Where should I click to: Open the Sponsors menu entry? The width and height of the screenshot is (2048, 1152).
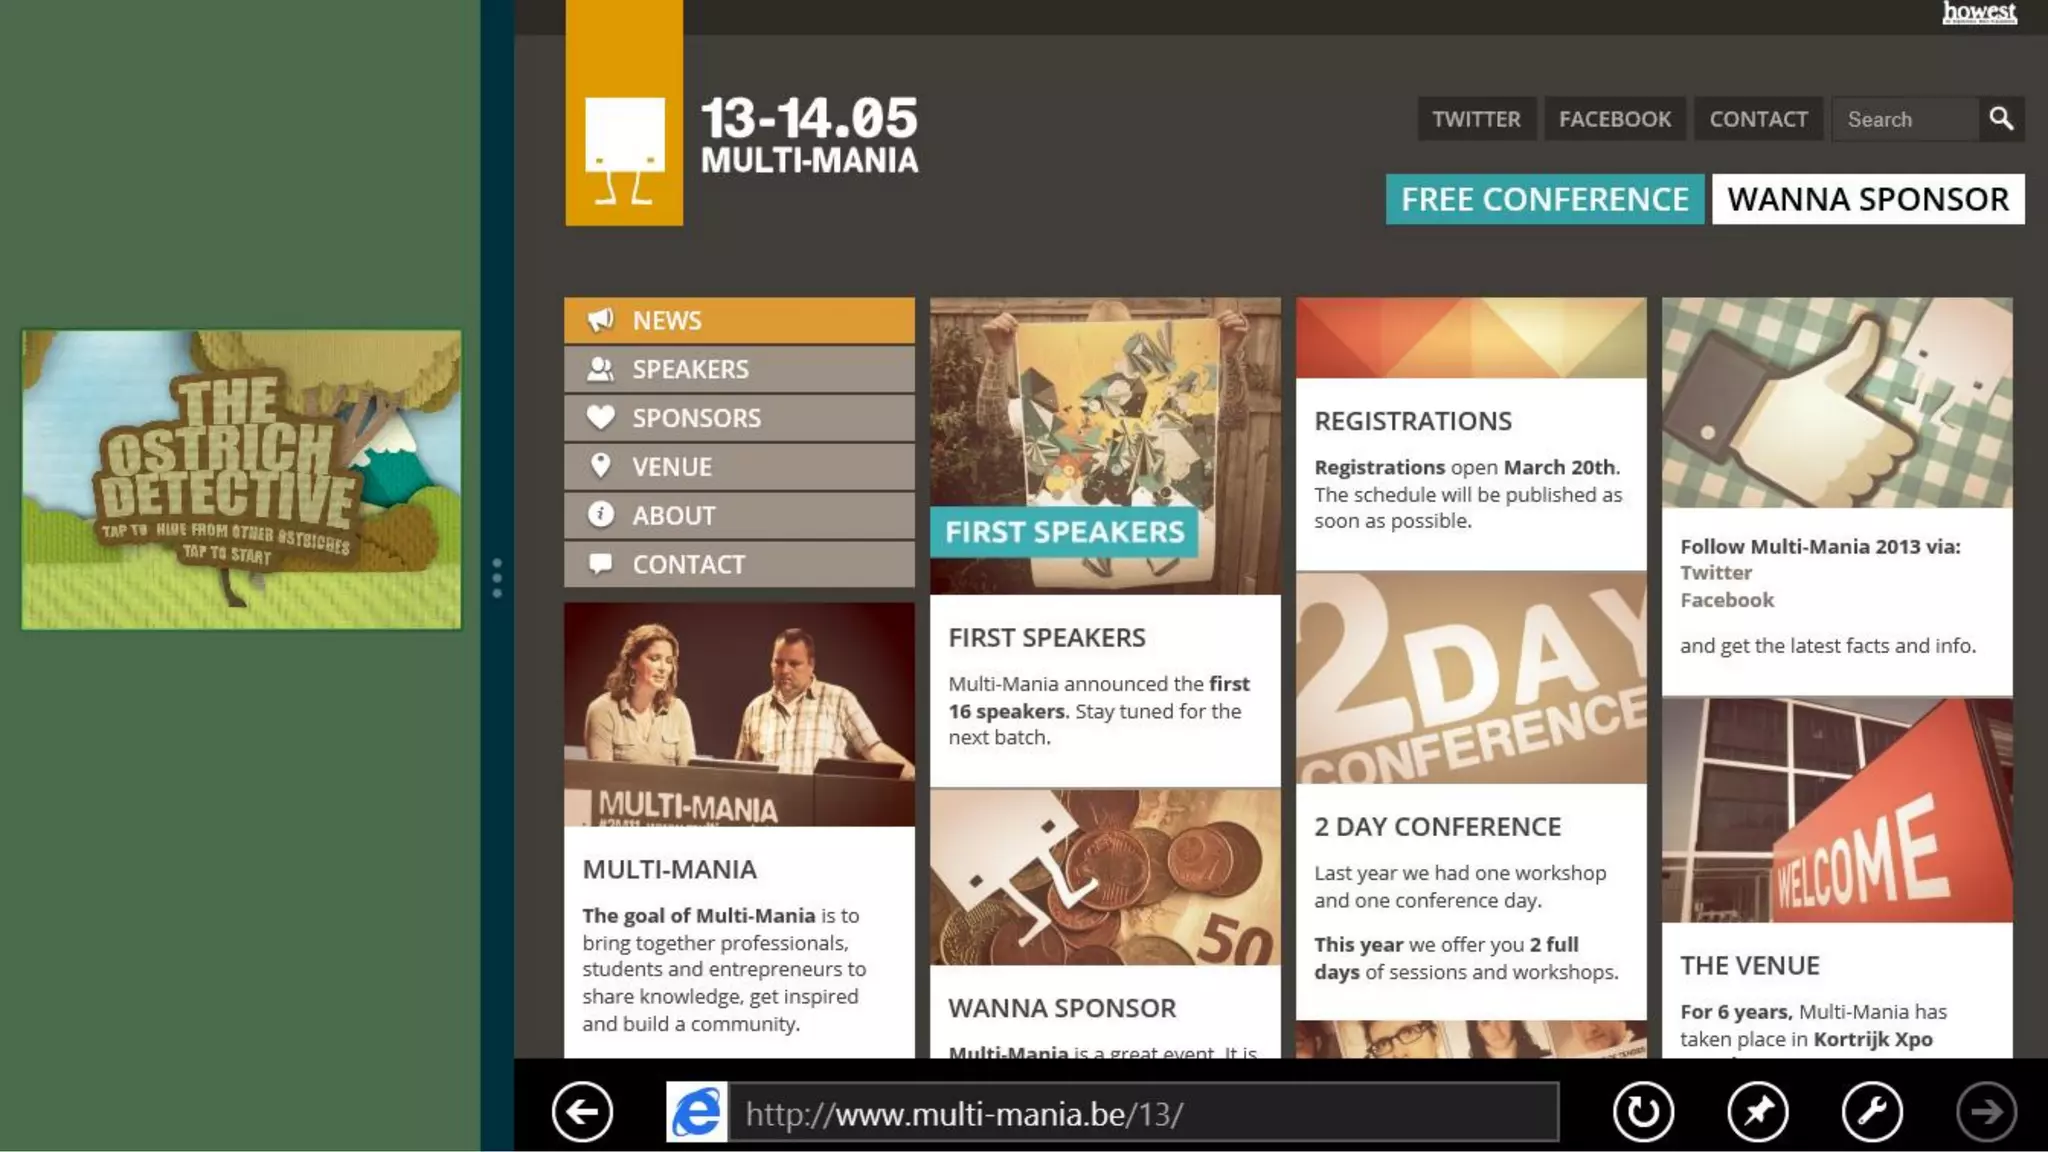click(x=739, y=418)
